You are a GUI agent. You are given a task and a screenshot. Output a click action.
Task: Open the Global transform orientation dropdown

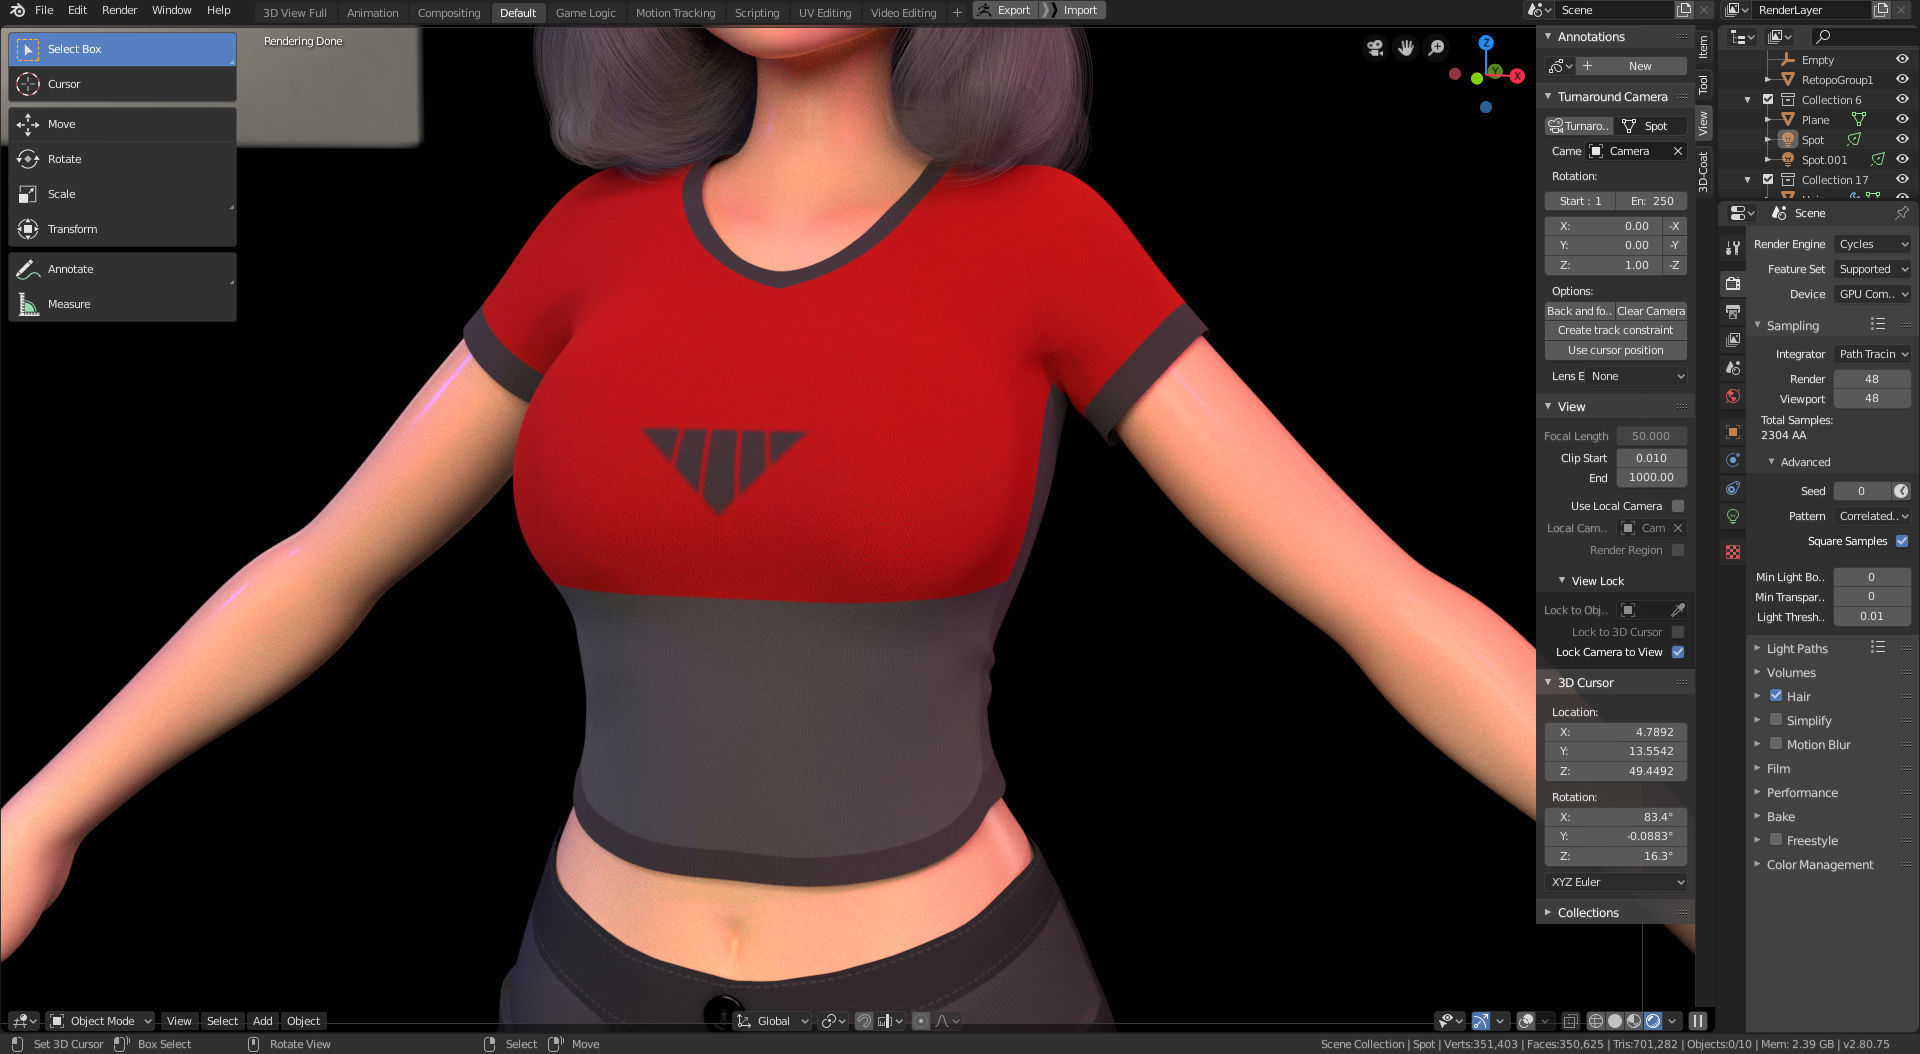click(x=773, y=1021)
